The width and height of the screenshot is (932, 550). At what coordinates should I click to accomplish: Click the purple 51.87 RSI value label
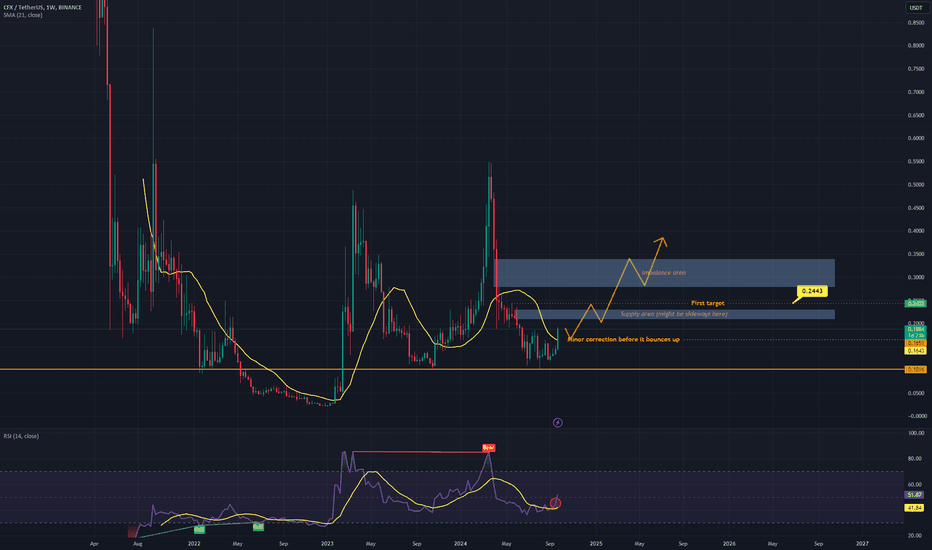(915, 495)
